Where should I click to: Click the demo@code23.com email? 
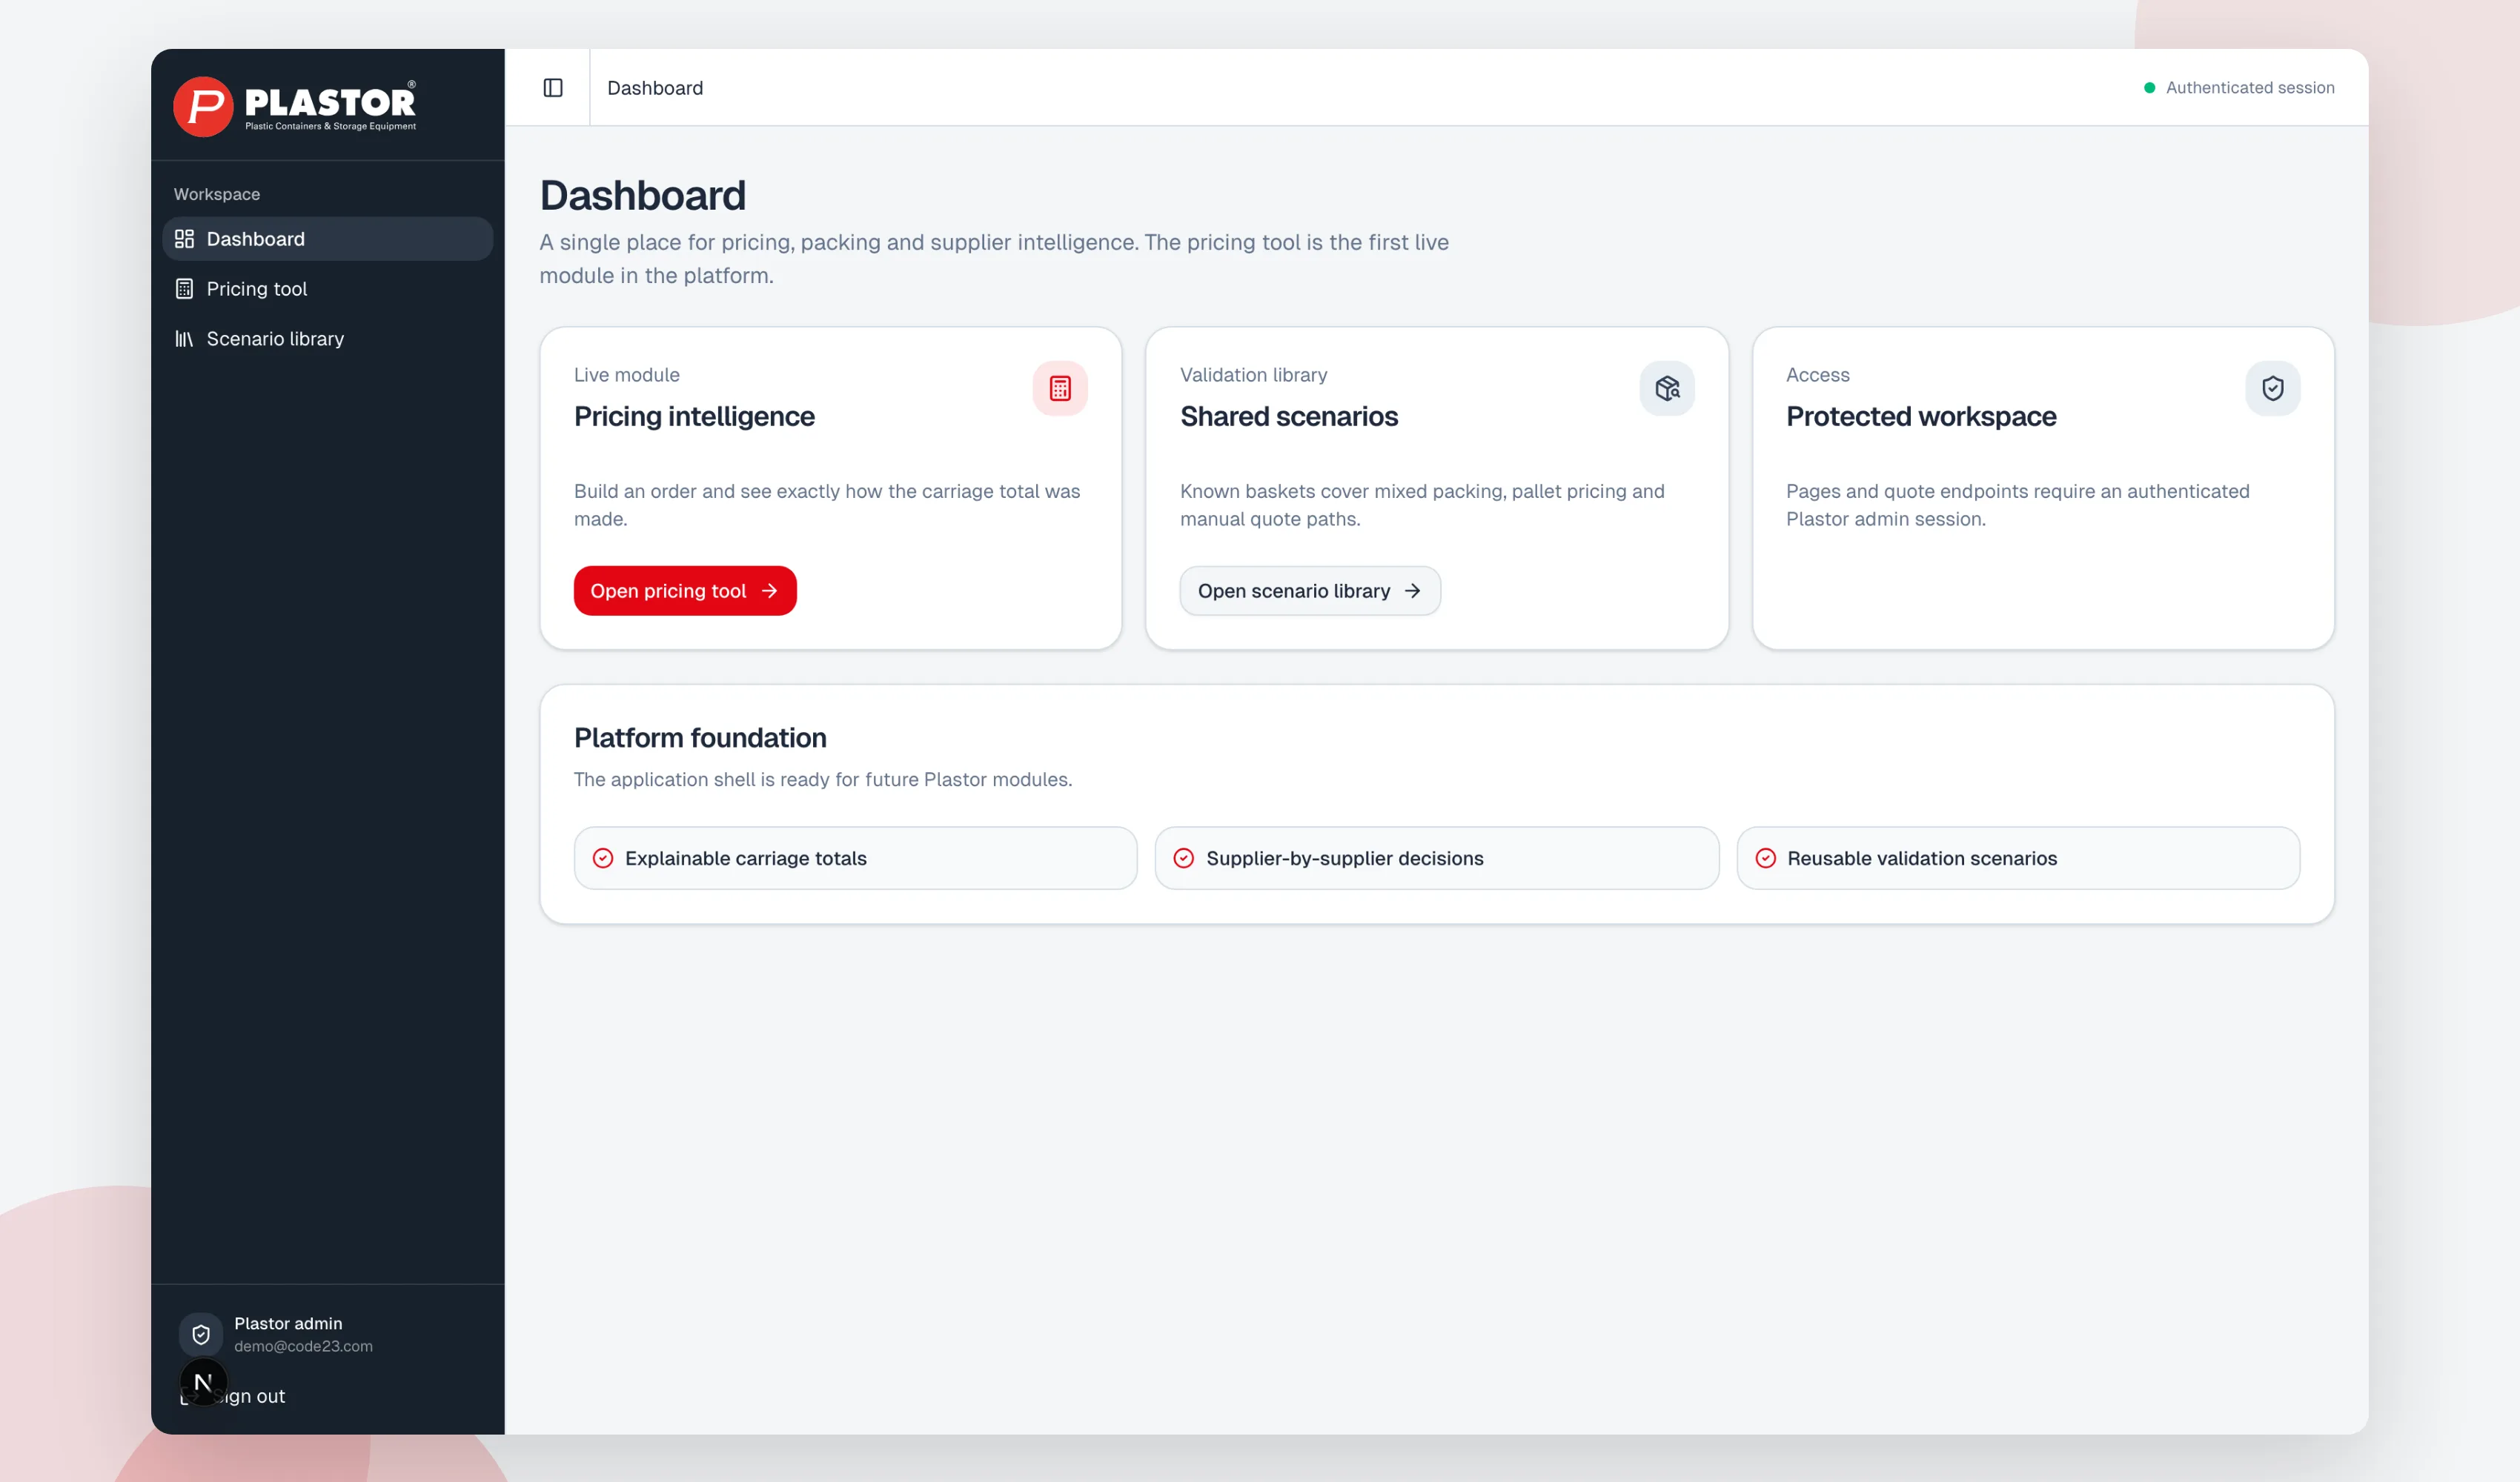point(303,1346)
